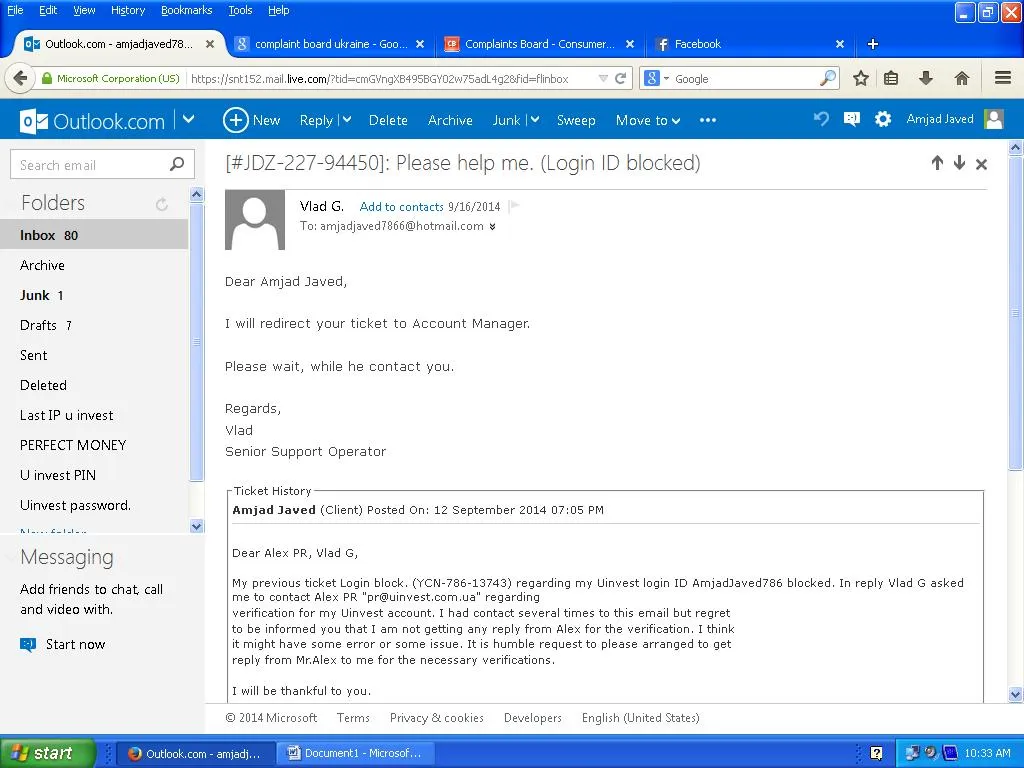Open more commands ellipsis in toolbar

pos(708,120)
